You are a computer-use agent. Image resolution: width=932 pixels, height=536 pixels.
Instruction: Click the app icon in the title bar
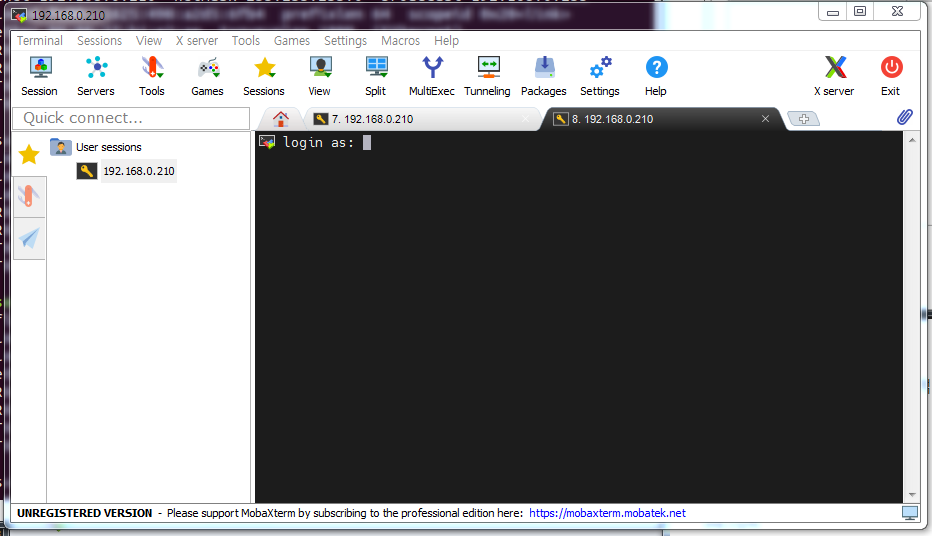(19, 15)
